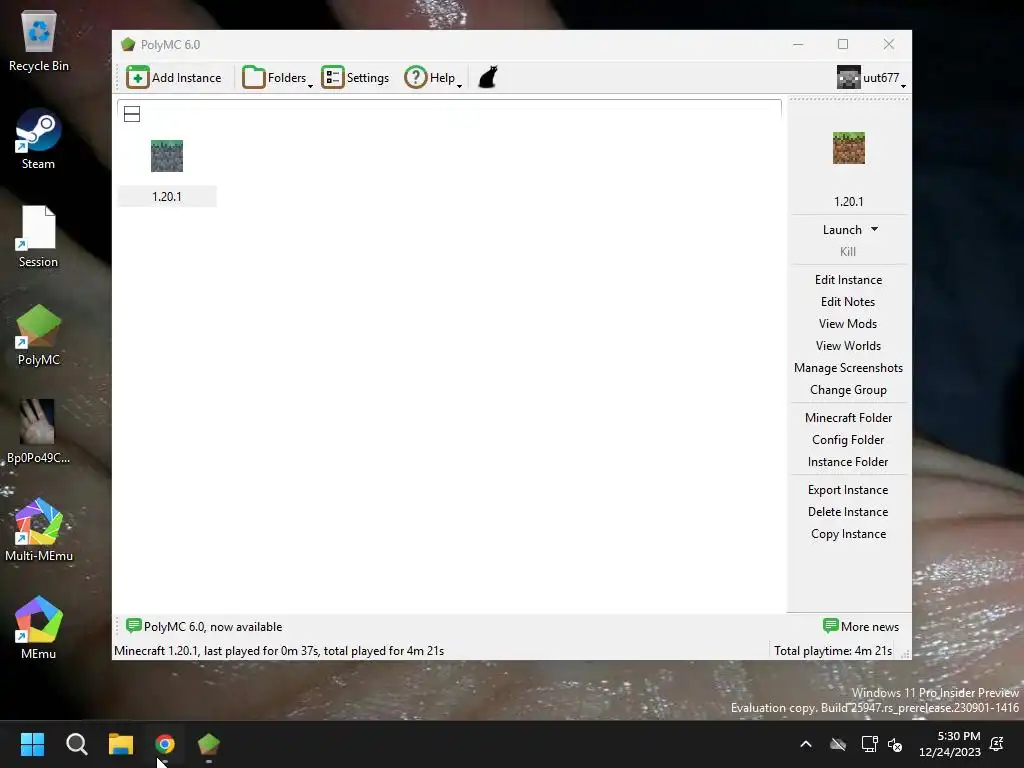Open PolyMC desktop shortcut
The image size is (1024, 768).
pyautogui.click(x=39, y=335)
